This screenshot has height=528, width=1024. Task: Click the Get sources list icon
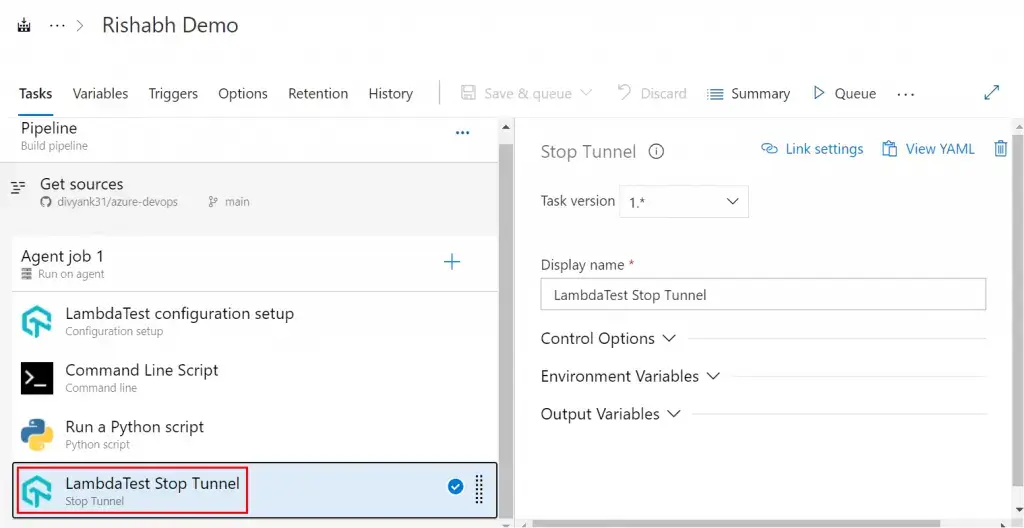(18, 188)
